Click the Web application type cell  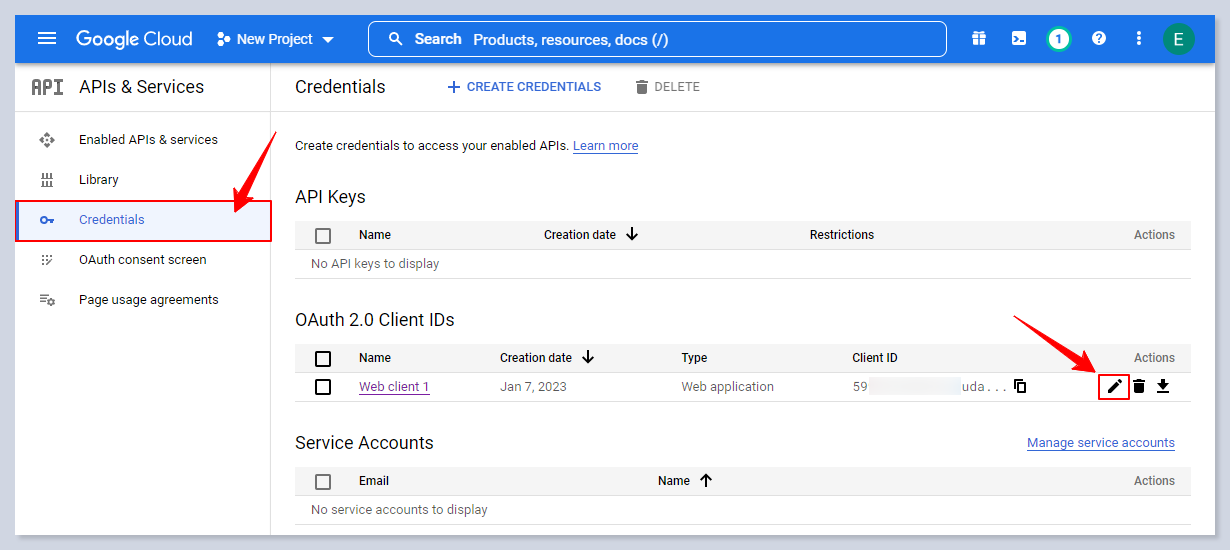coord(728,387)
